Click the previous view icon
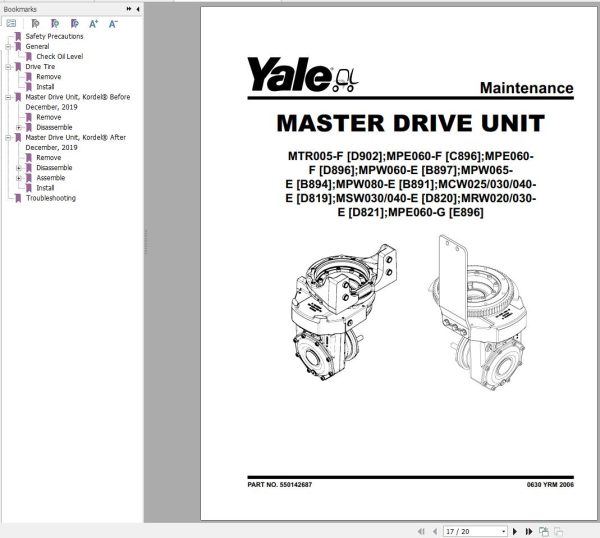The height and width of the screenshot is (538, 600). pos(543,531)
